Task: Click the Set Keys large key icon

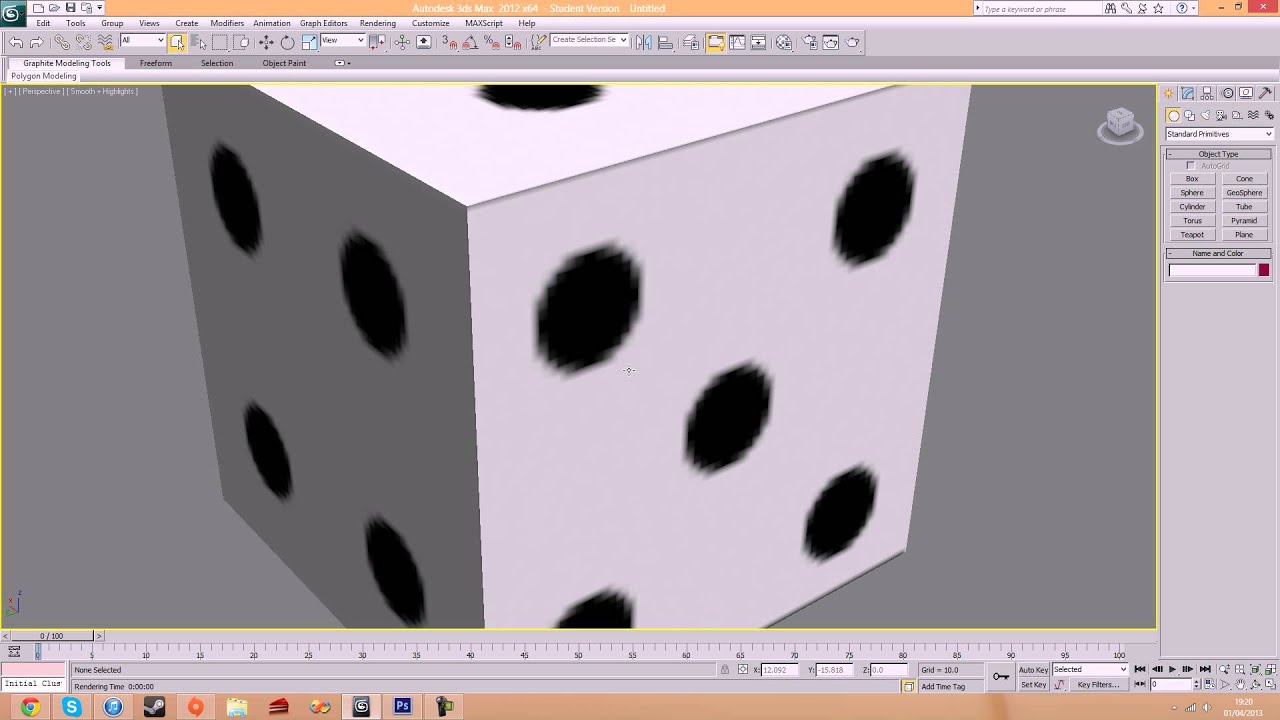Action: [1001, 677]
